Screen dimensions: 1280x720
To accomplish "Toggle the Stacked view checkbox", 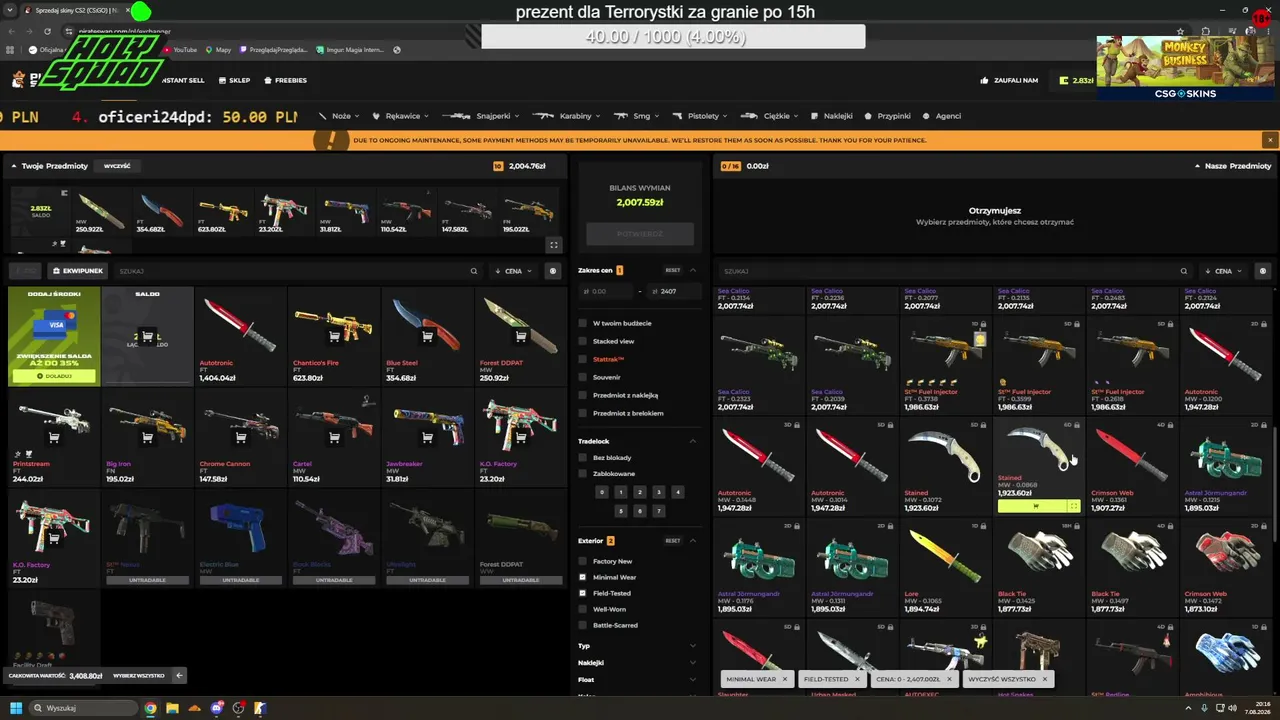I will click(x=583, y=341).
